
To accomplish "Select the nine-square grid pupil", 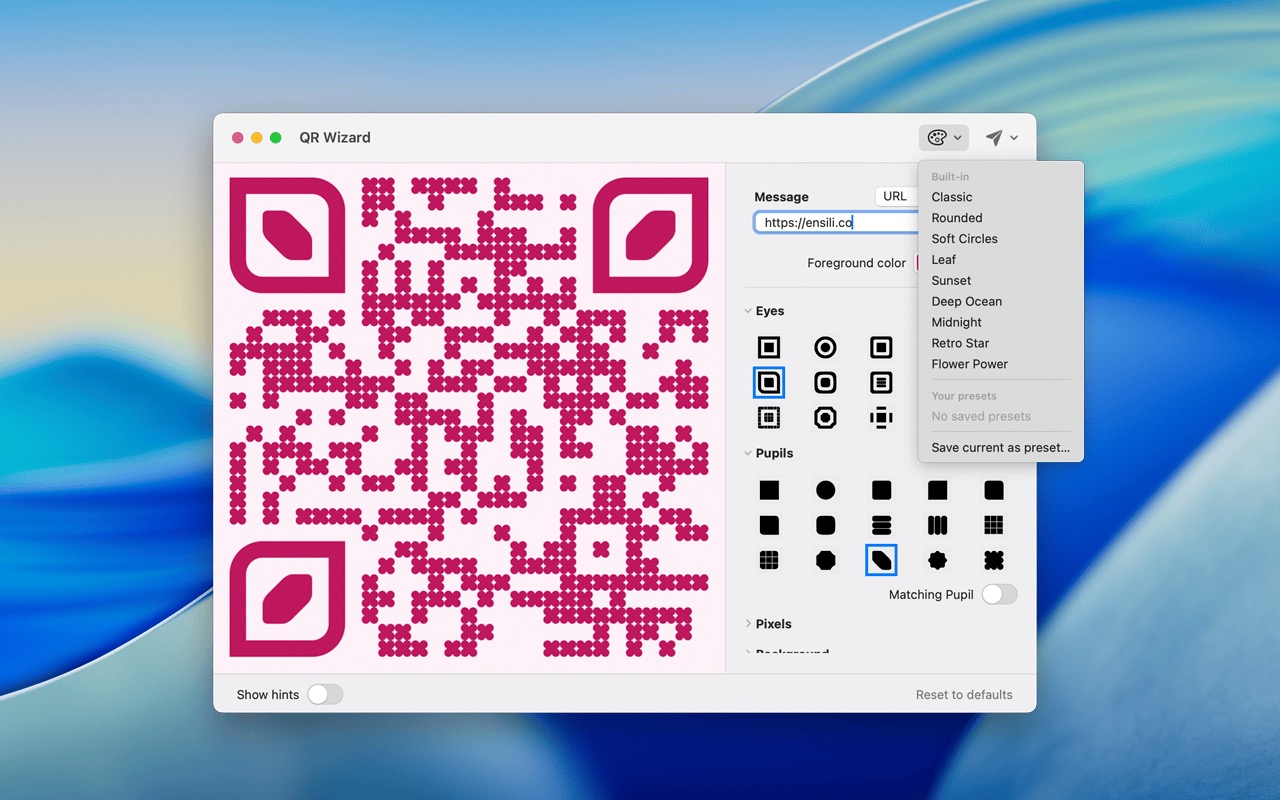I will (993, 525).
